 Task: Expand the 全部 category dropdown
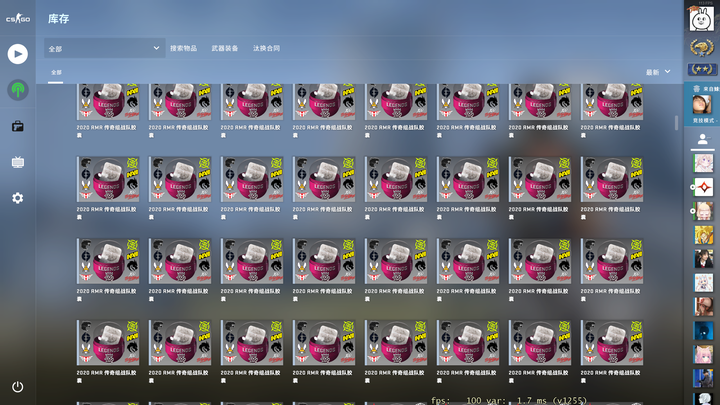[105, 48]
